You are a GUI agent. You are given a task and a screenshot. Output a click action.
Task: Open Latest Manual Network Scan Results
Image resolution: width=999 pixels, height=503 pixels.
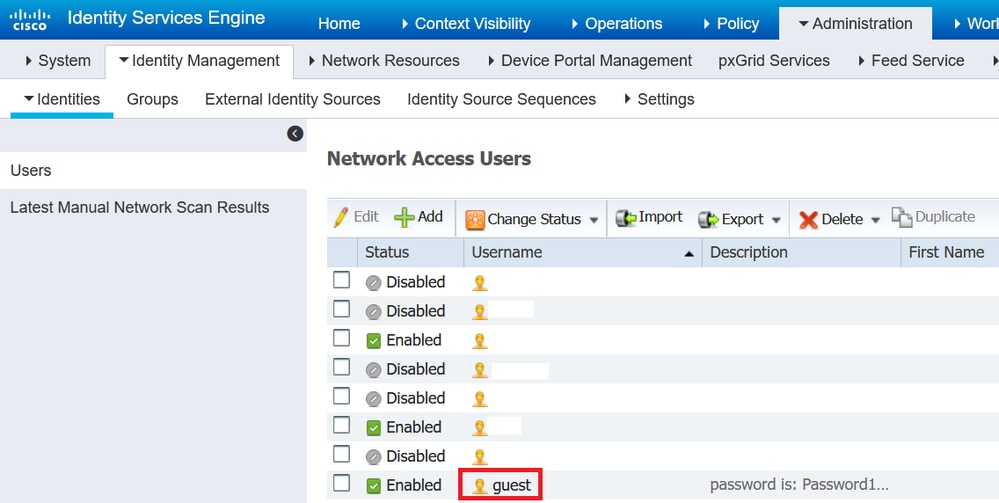click(139, 207)
